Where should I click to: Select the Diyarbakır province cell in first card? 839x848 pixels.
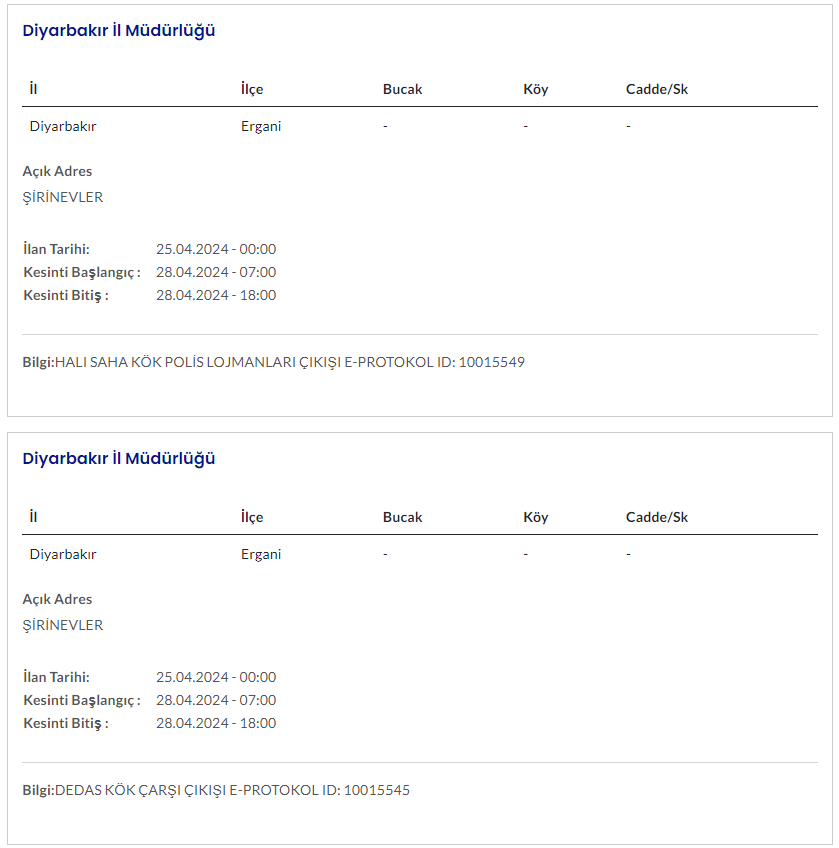[x=63, y=126]
